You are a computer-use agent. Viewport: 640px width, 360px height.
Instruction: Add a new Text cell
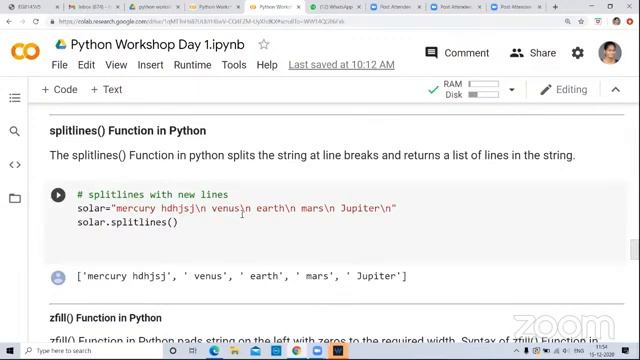(107, 89)
